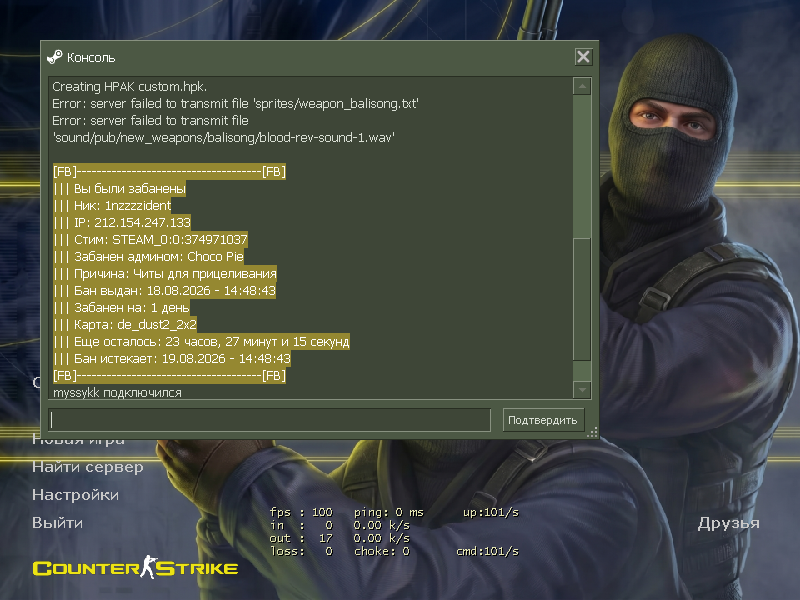800x600 pixels.
Task: Click line with blood-rev-sound-1.wav path
Action: coord(224,138)
